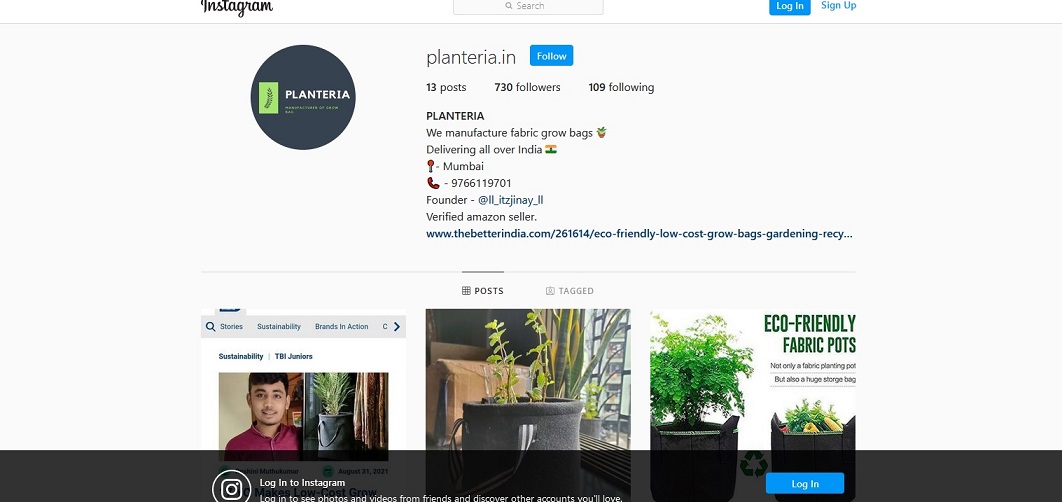
Task: Open the Sign Up link
Action: click(838, 5)
